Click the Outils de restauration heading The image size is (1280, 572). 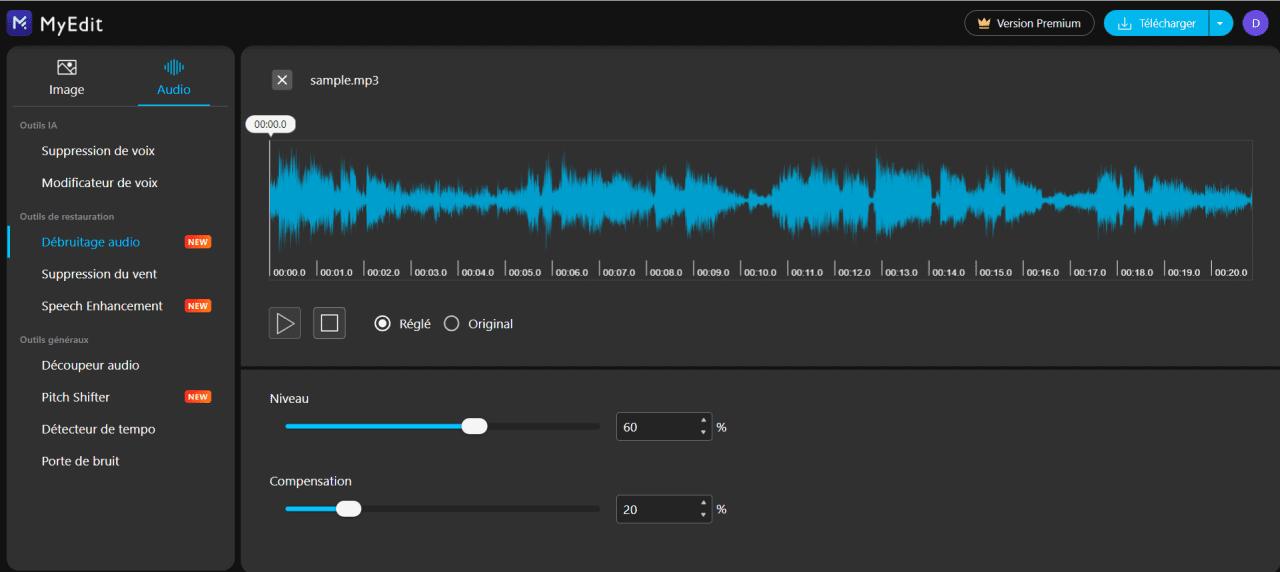[x=67, y=216]
